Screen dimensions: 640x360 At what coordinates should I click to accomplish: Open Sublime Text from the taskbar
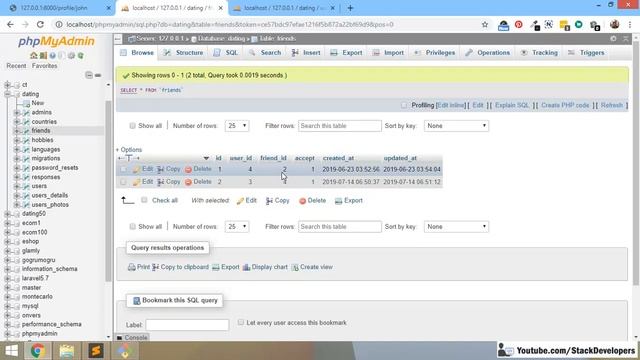click(x=96, y=351)
